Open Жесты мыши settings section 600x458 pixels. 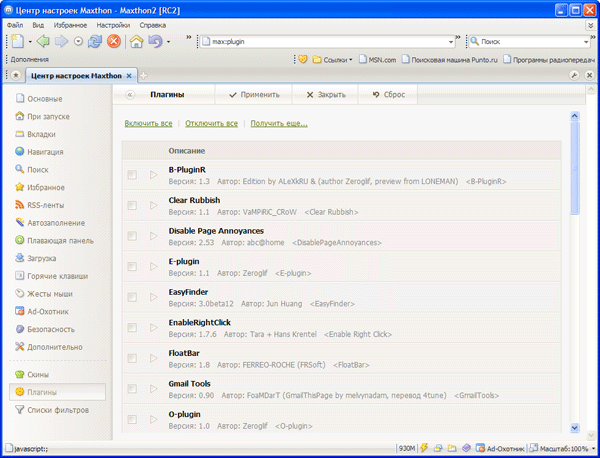[44, 294]
